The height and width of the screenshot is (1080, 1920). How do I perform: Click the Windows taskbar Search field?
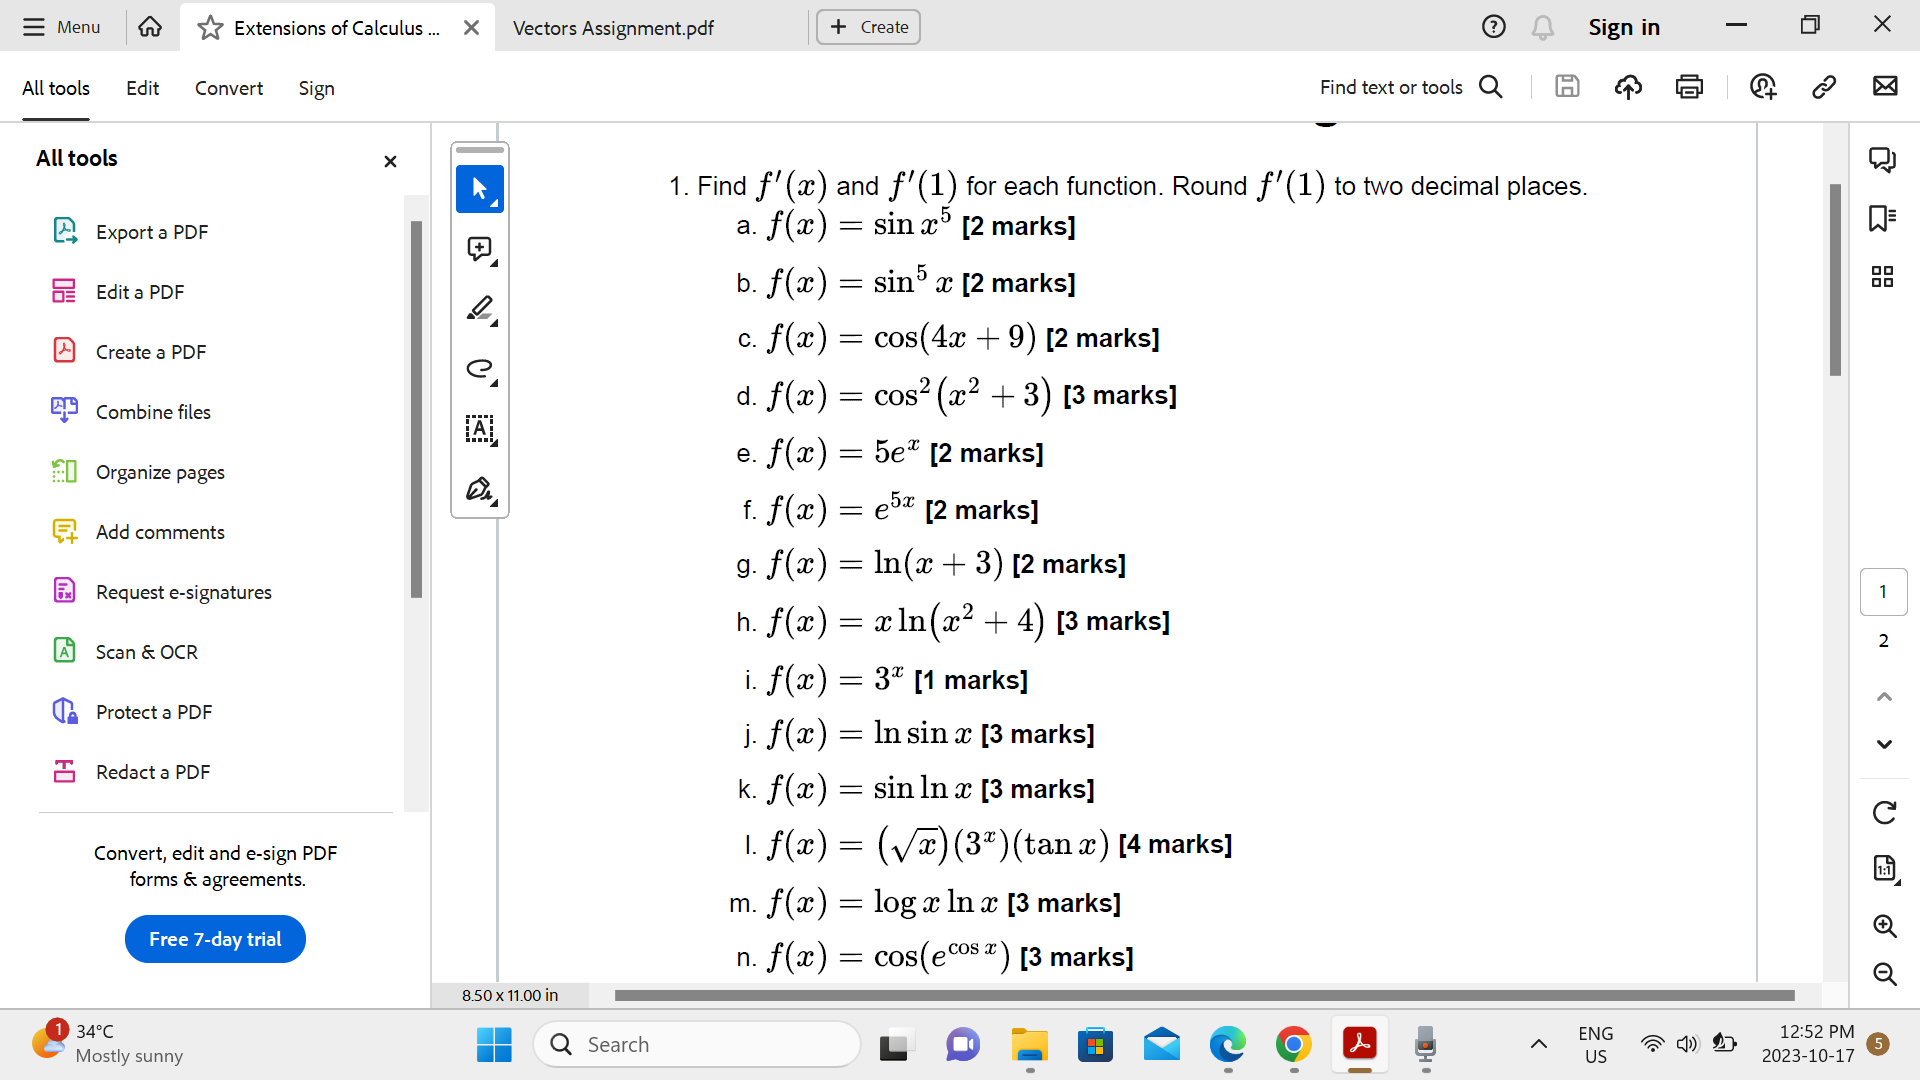click(697, 1044)
